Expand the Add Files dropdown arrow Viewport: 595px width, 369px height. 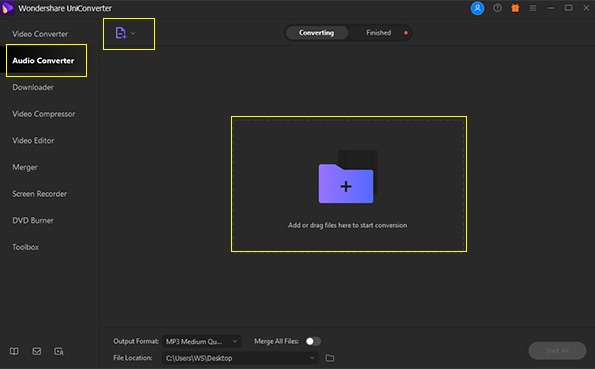click(x=133, y=33)
